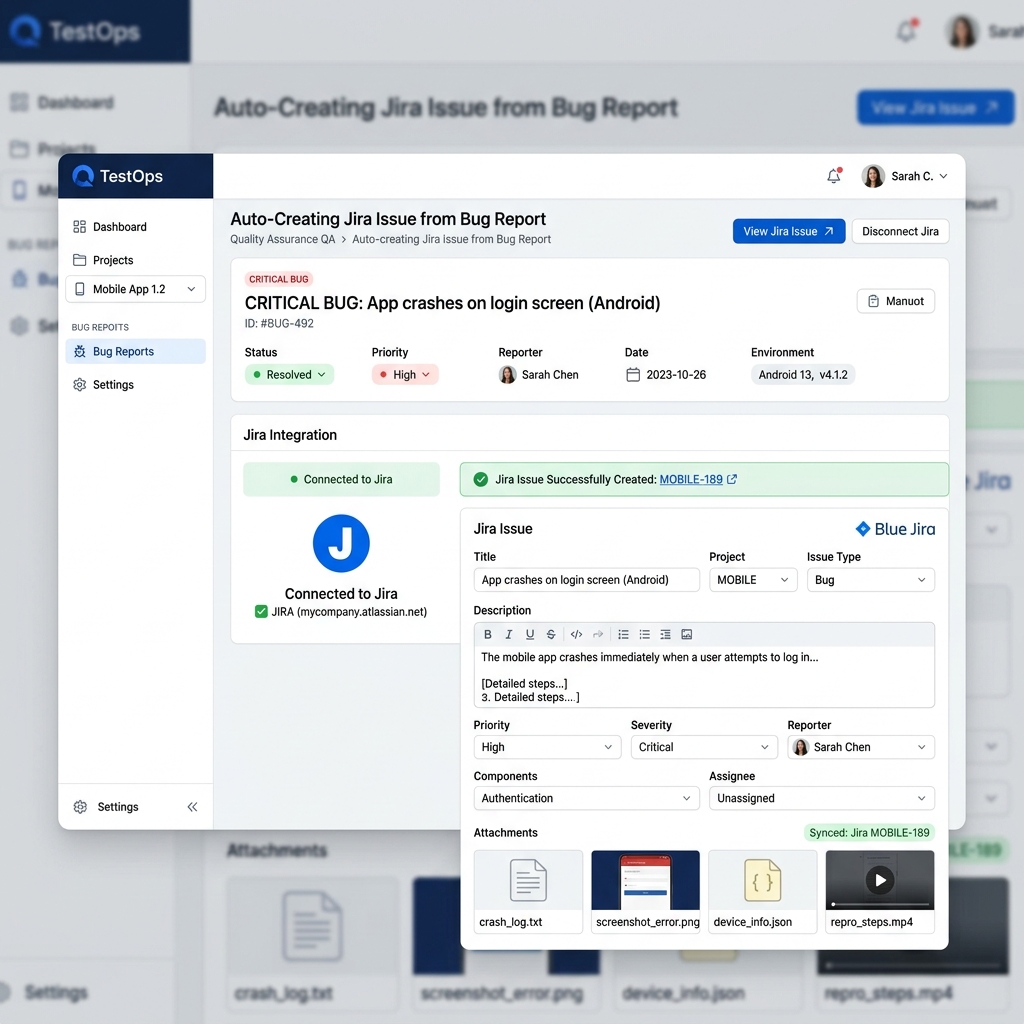
Task: Click the Manuot button
Action: coord(895,301)
